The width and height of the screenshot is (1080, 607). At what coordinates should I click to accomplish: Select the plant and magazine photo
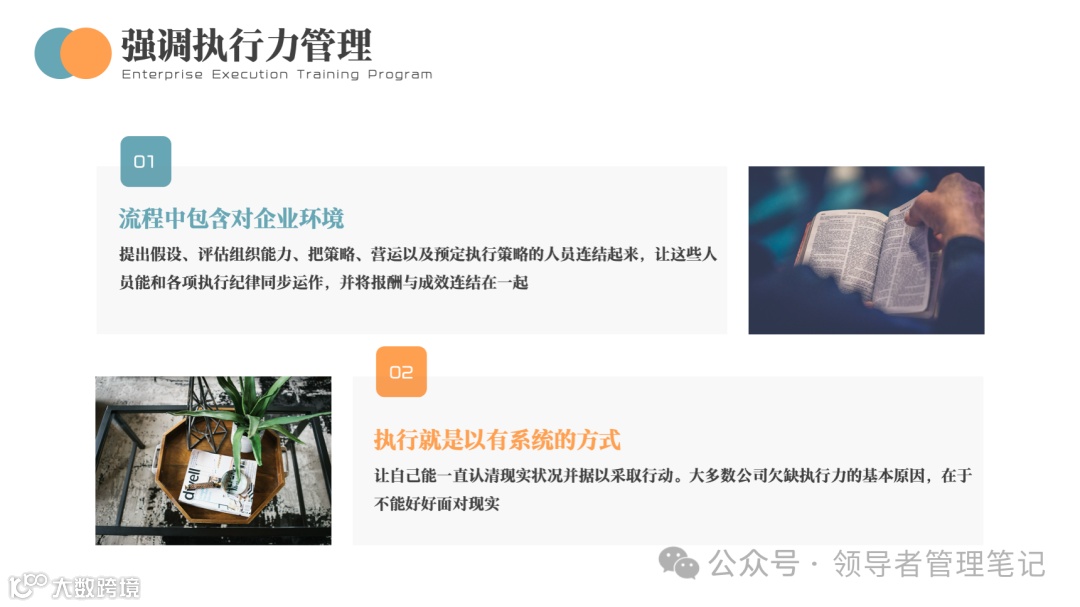tap(213, 460)
